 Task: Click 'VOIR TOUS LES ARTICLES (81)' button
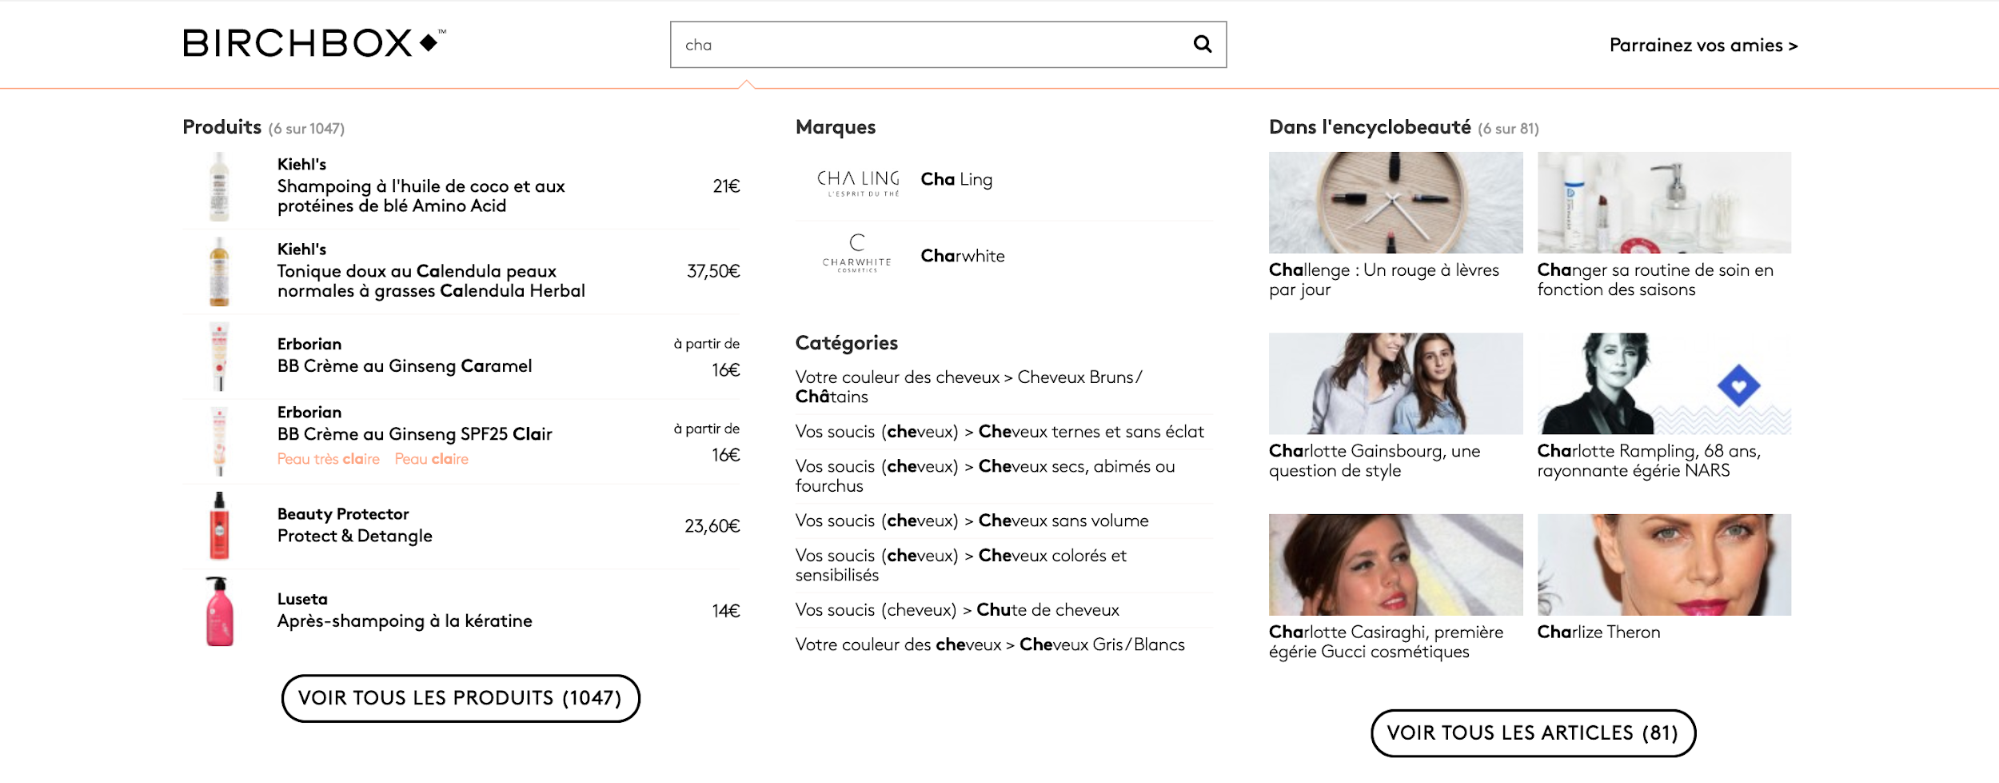tap(1533, 733)
